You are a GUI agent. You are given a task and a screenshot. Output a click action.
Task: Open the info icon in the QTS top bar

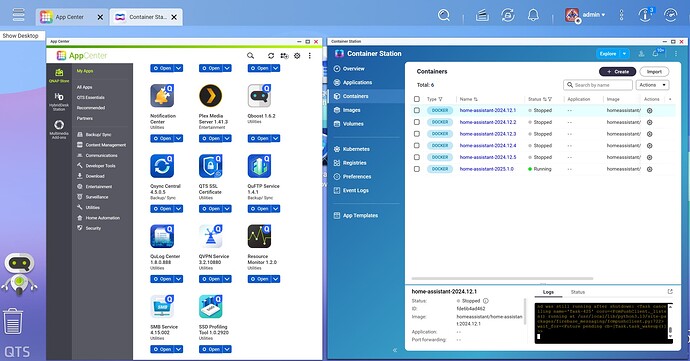click(645, 15)
